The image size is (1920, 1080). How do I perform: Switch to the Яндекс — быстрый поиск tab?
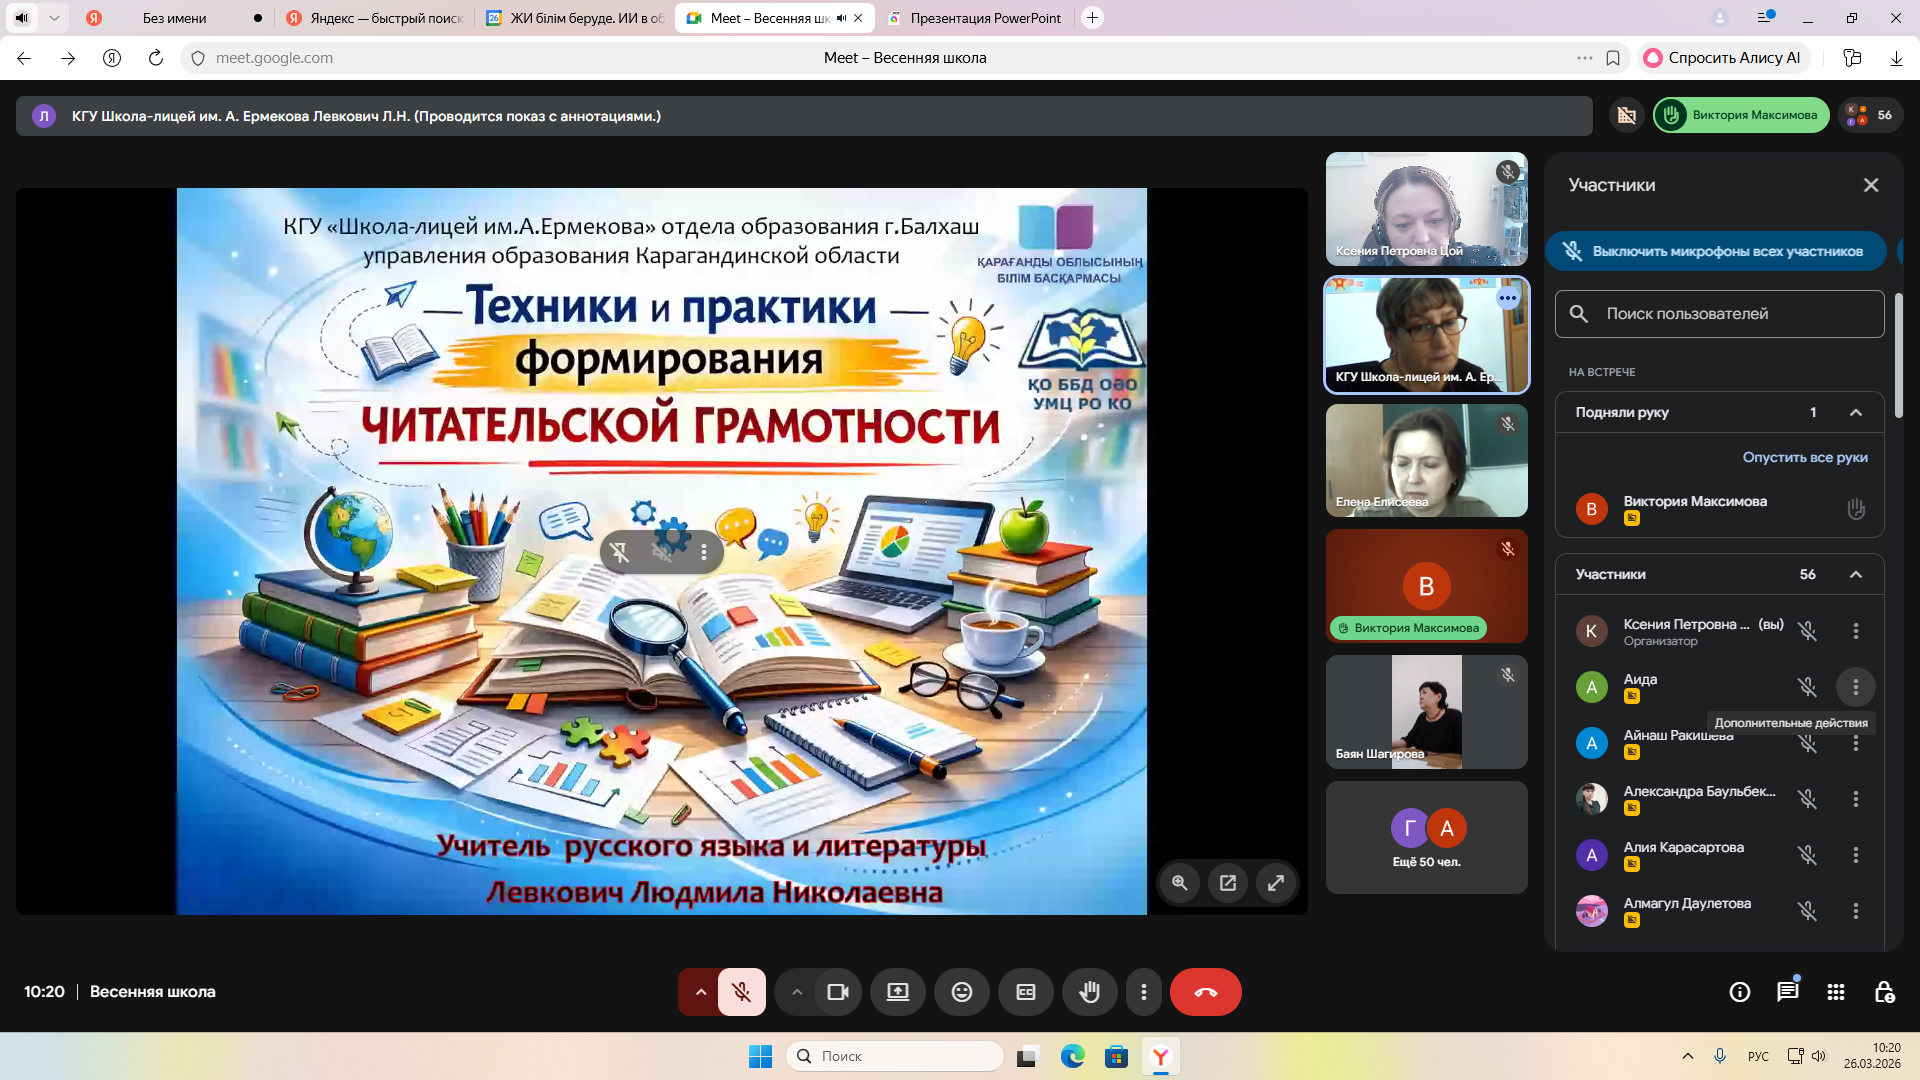click(x=386, y=18)
